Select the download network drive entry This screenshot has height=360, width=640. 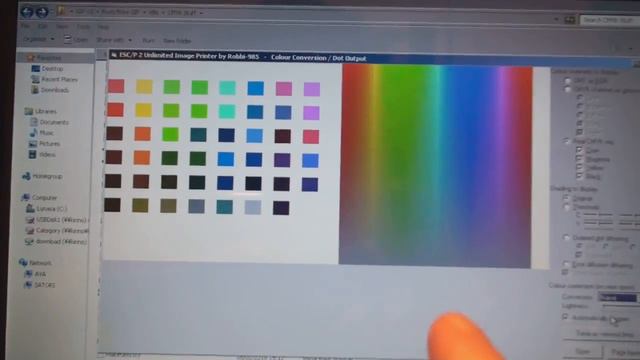(x=56, y=242)
